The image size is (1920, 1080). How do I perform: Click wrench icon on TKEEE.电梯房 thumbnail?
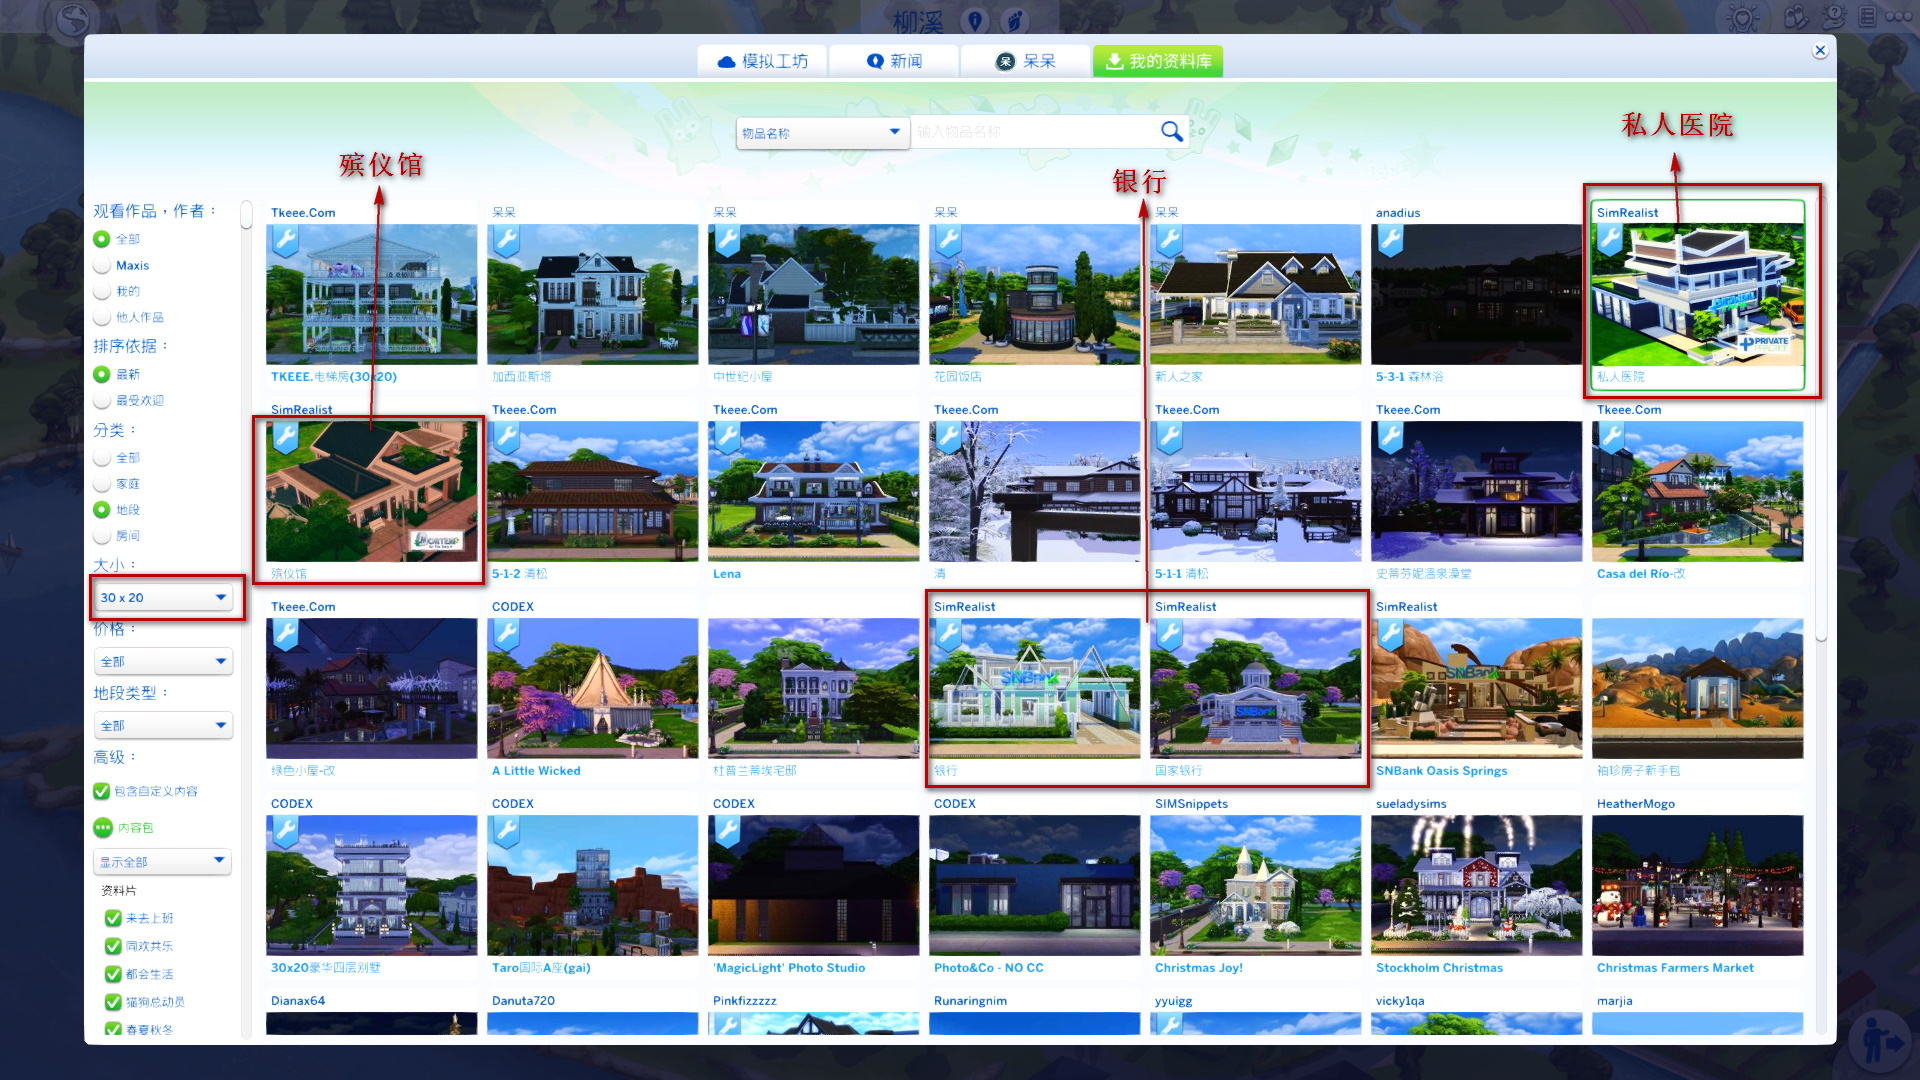285,241
